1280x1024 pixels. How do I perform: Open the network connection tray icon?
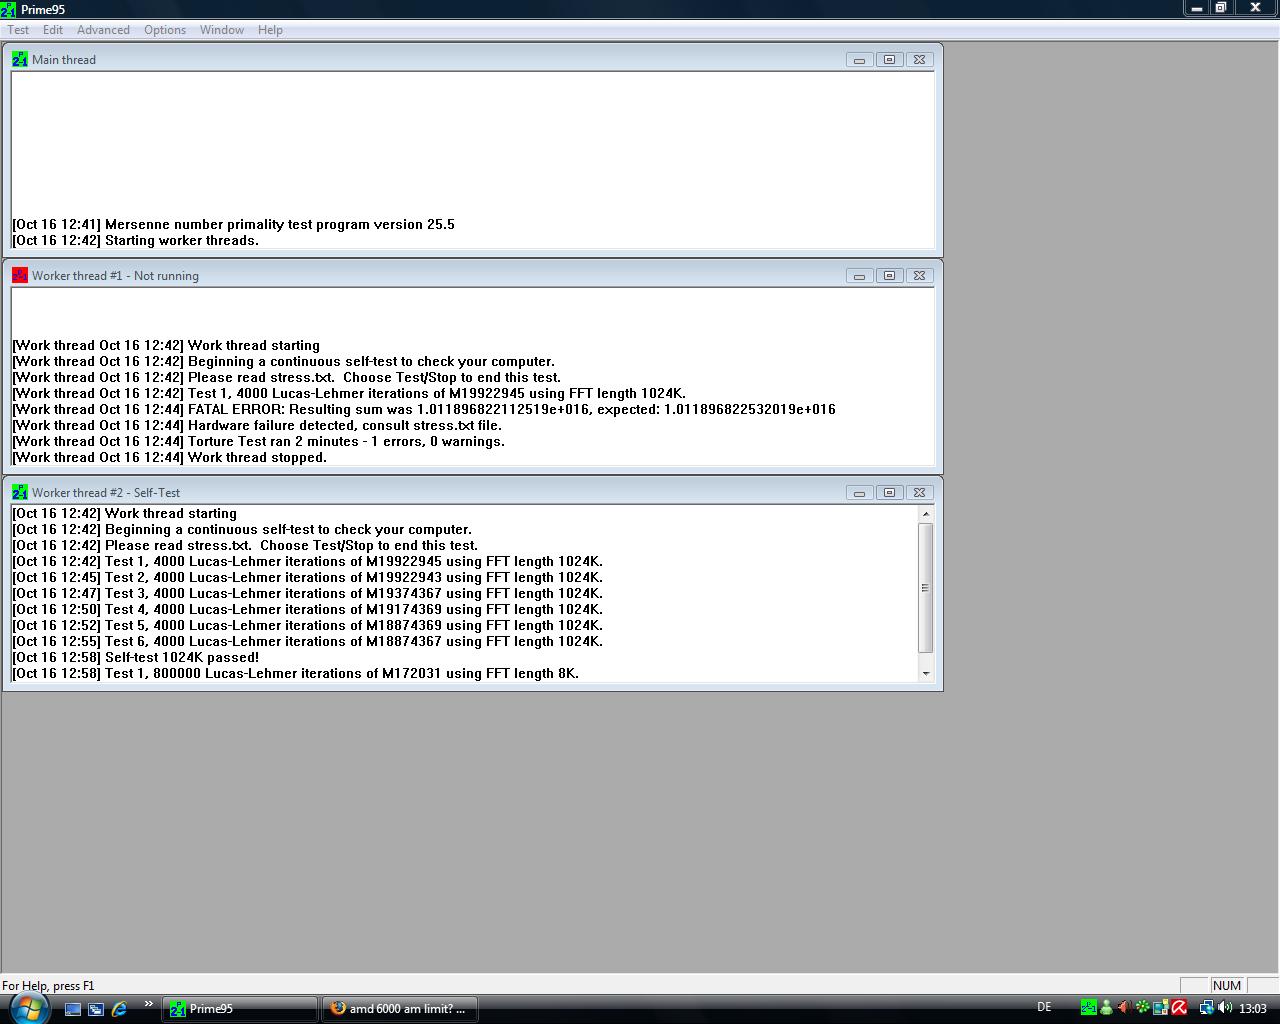pyautogui.click(x=1206, y=1008)
